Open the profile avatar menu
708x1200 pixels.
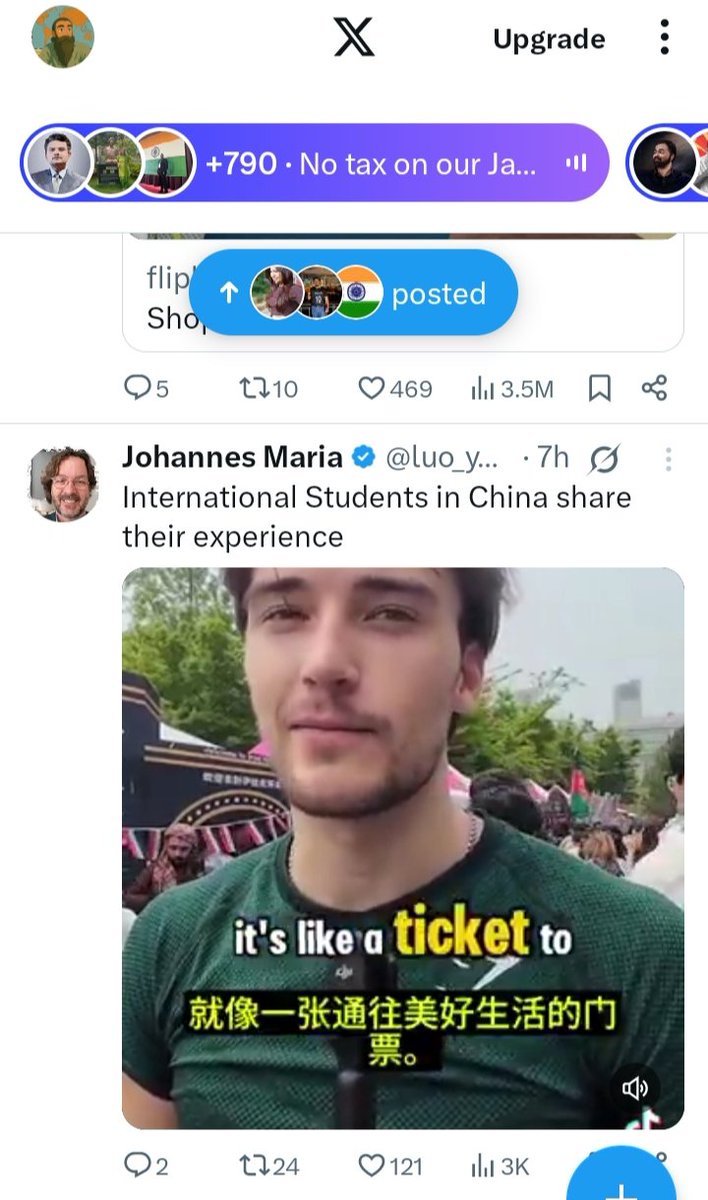click(62, 37)
